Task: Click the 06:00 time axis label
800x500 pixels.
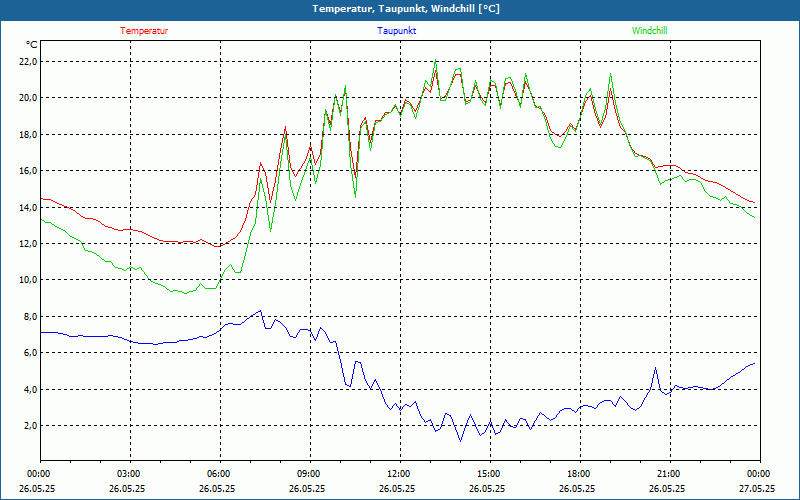Action: point(220,474)
